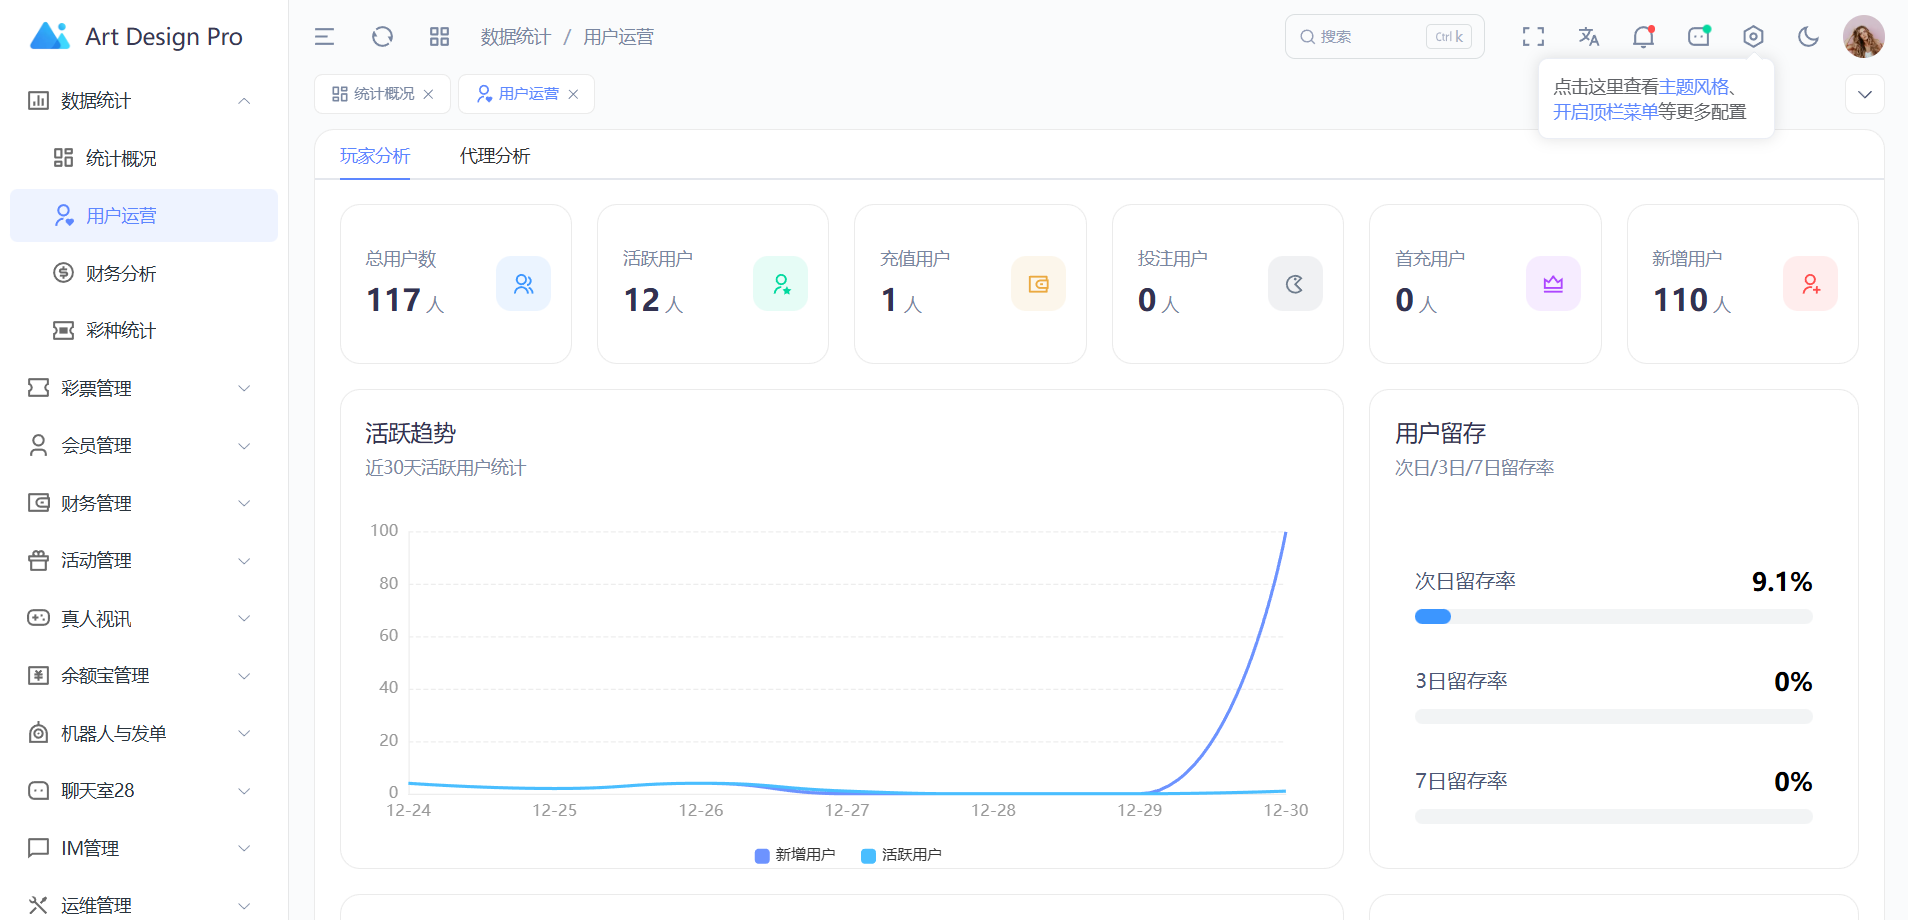Select 财务分析 in the sidebar
Viewport: 1908px width, 920px height.
[x=121, y=273]
